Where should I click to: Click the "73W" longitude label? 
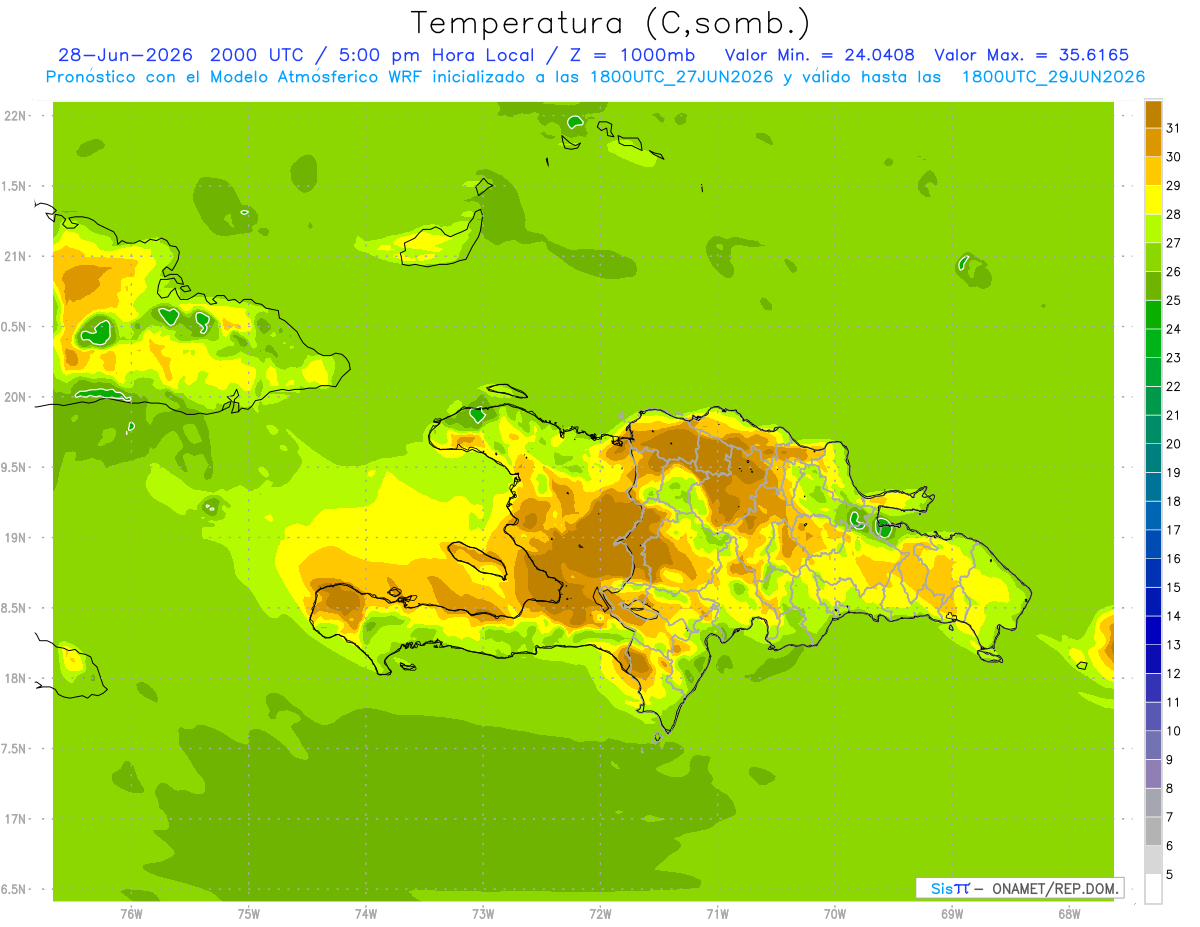click(x=483, y=914)
